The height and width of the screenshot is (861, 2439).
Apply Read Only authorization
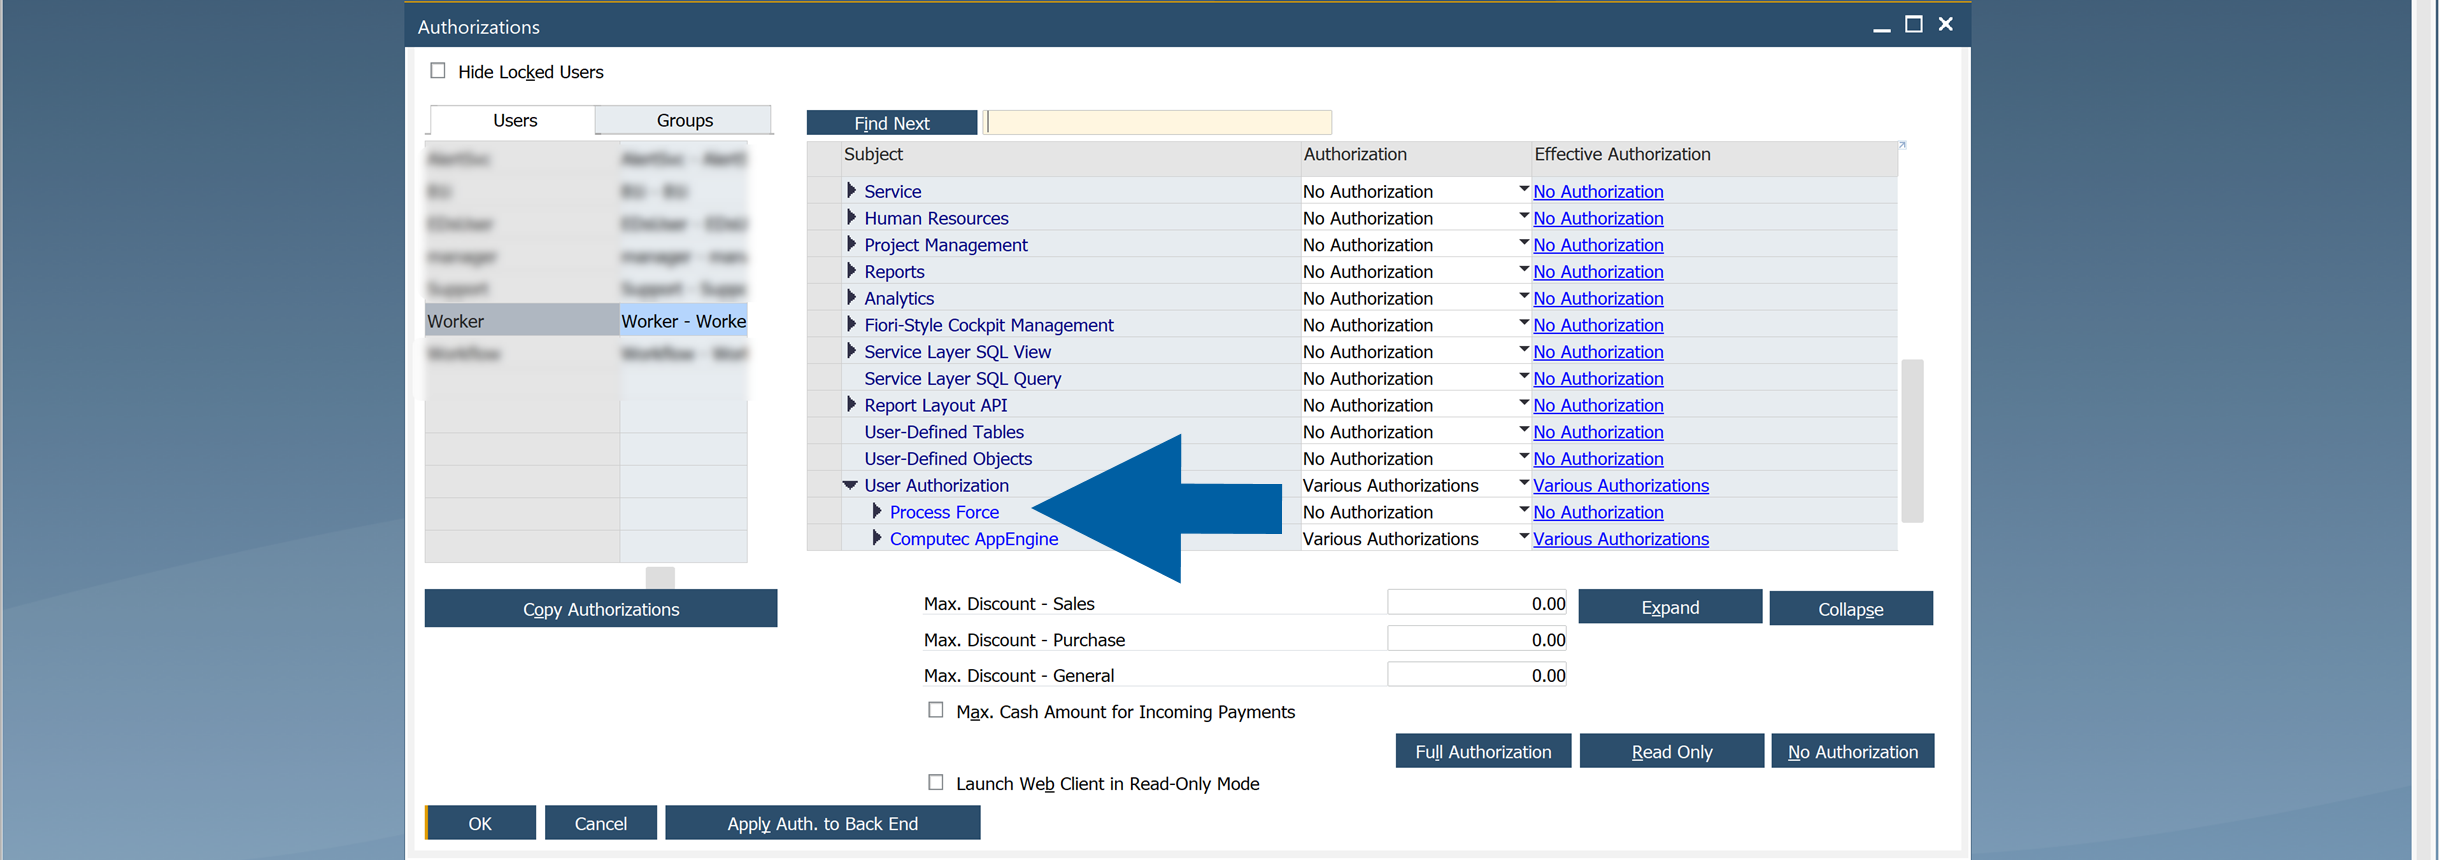[1672, 751]
